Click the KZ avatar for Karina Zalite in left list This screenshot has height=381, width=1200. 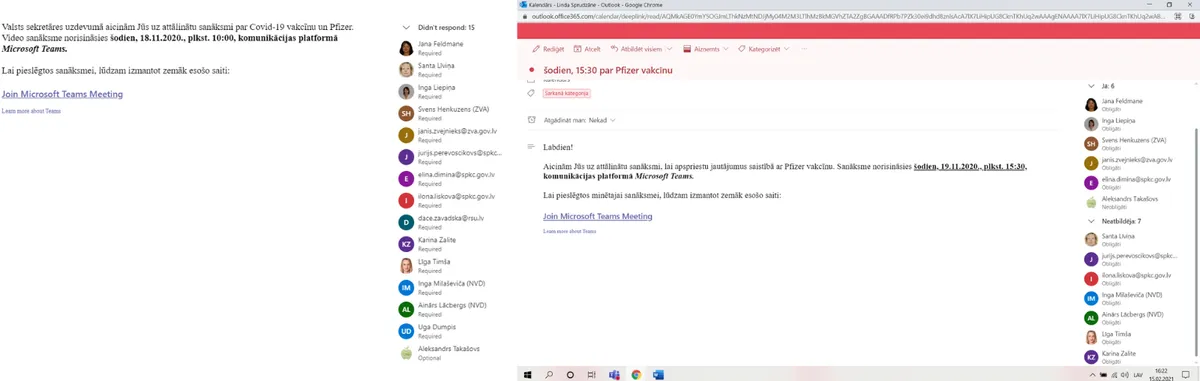[x=406, y=244]
